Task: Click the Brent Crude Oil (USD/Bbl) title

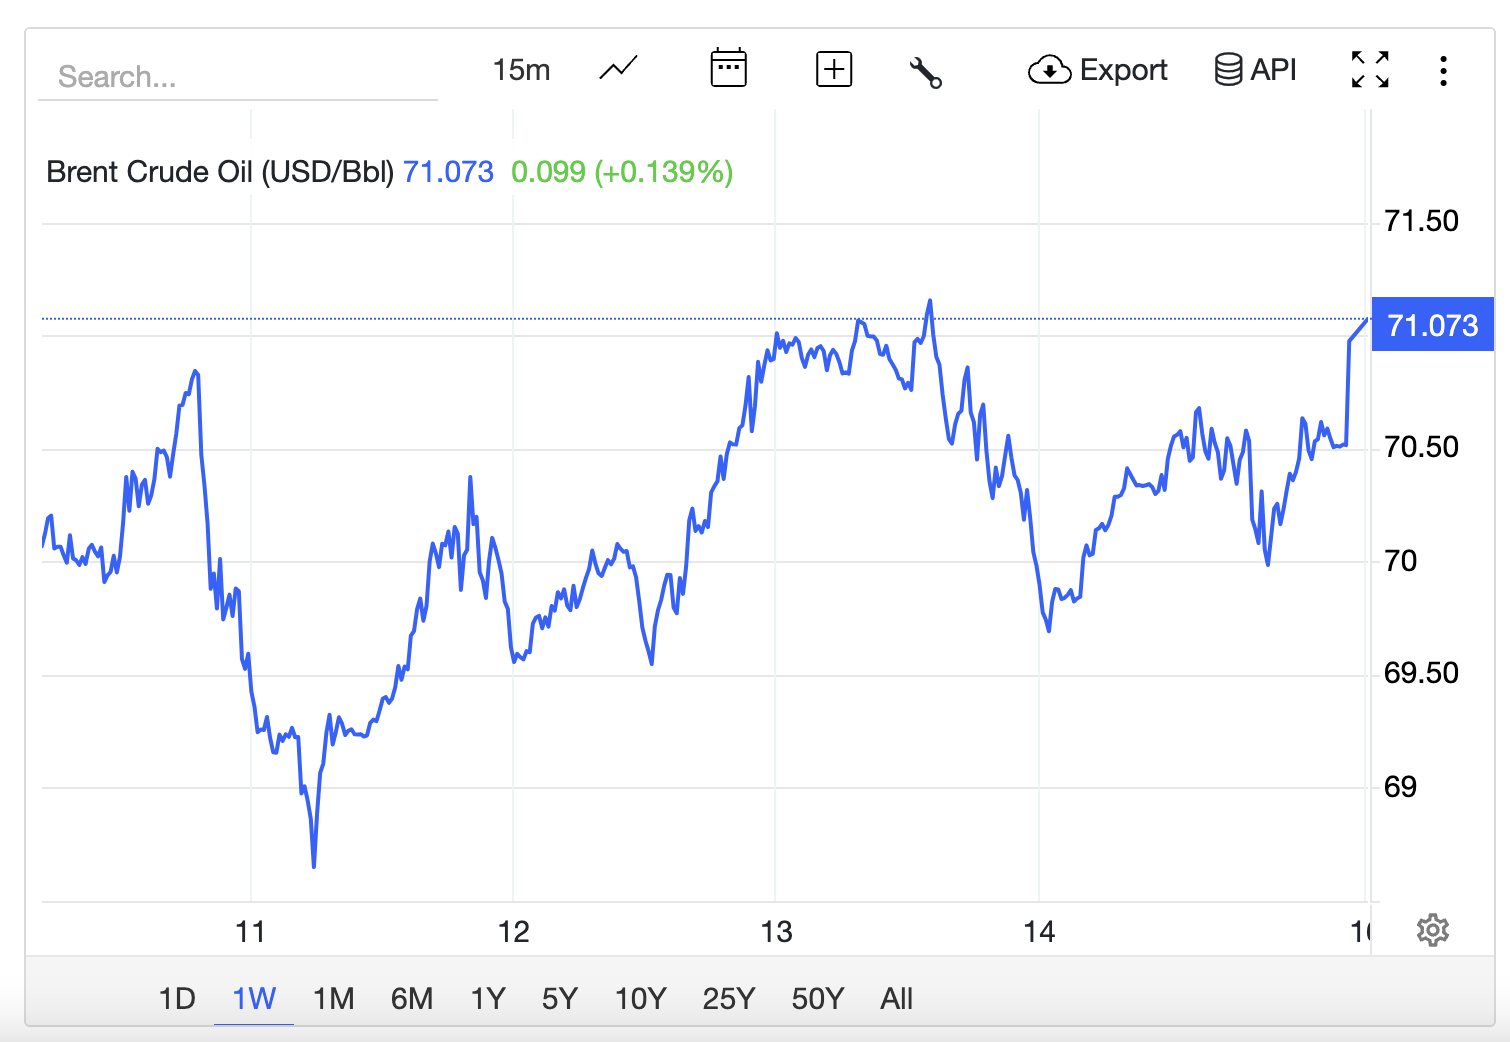Action: (x=220, y=172)
